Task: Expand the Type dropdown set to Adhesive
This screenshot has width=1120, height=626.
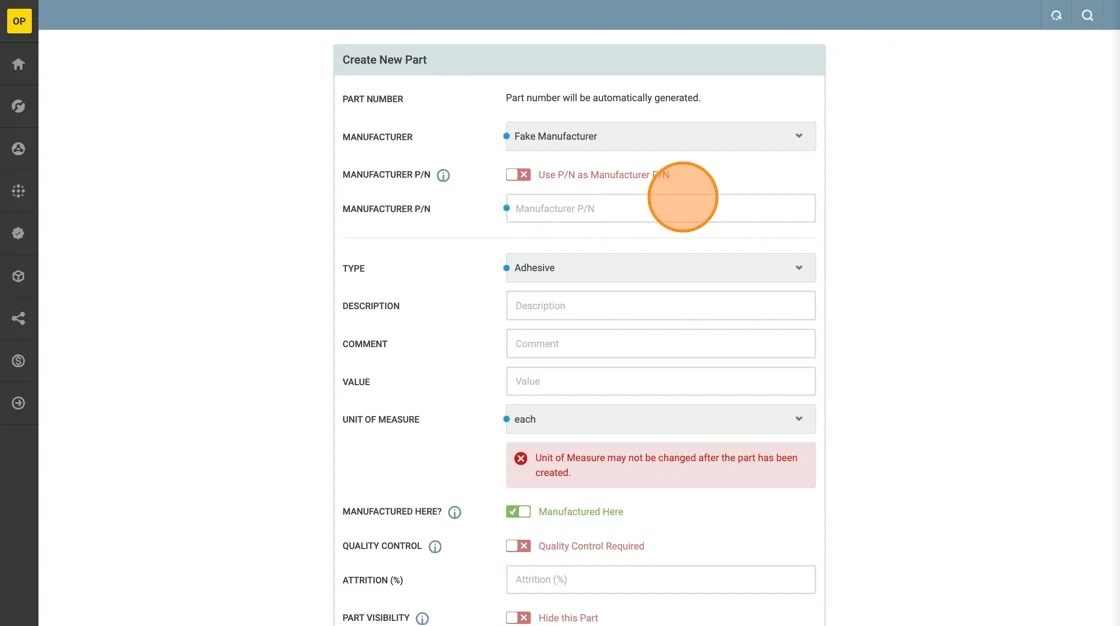Action: coord(660,268)
